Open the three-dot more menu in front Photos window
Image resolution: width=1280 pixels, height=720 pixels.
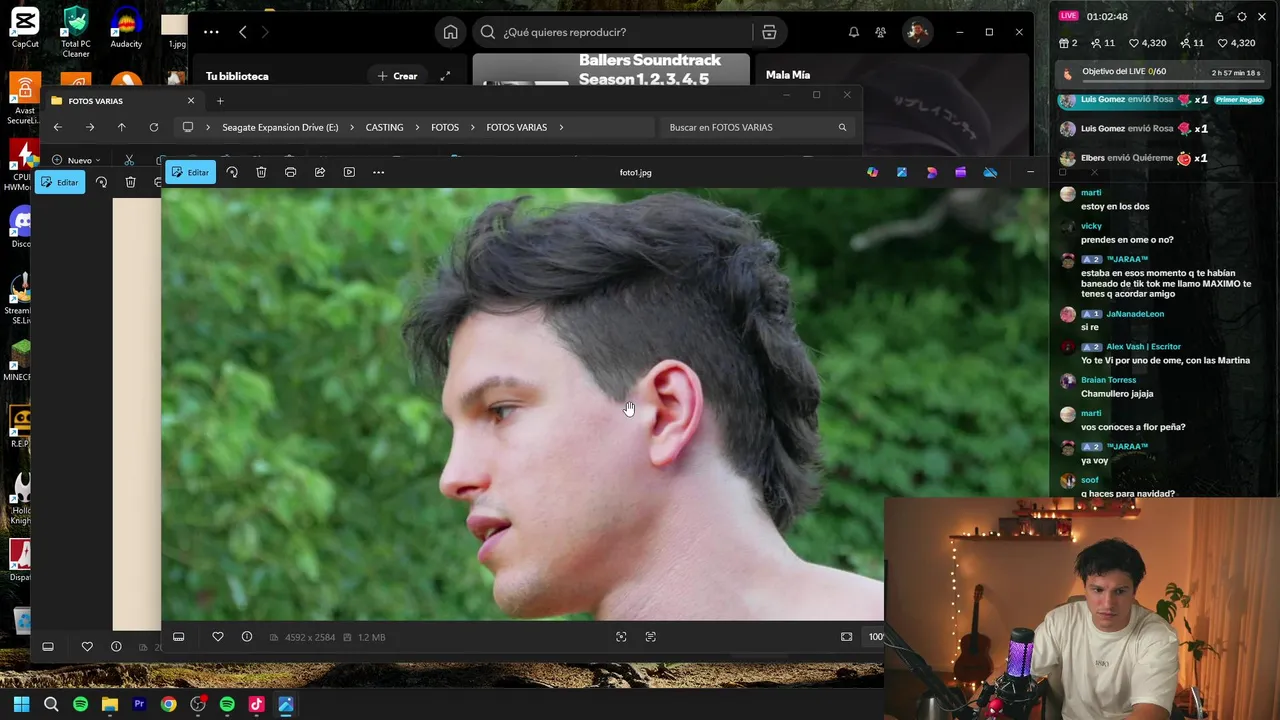pyautogui.click(x=378, y=172)
